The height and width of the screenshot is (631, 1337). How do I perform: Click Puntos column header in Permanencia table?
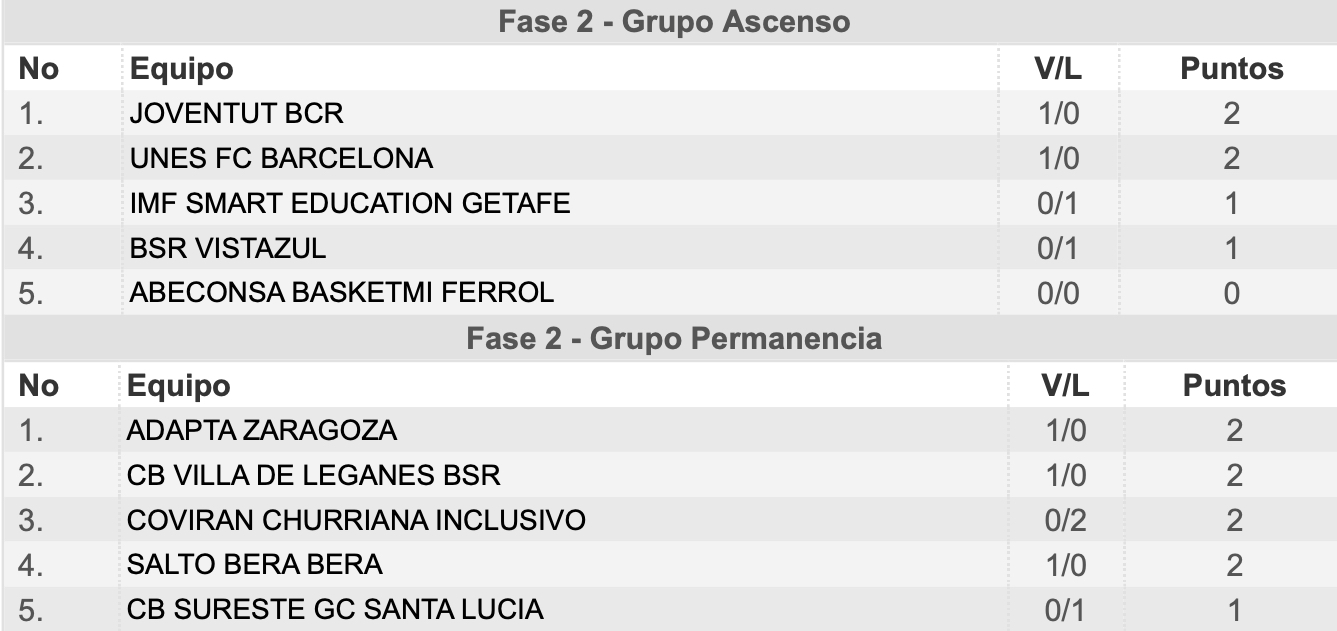click(1235, 386)
